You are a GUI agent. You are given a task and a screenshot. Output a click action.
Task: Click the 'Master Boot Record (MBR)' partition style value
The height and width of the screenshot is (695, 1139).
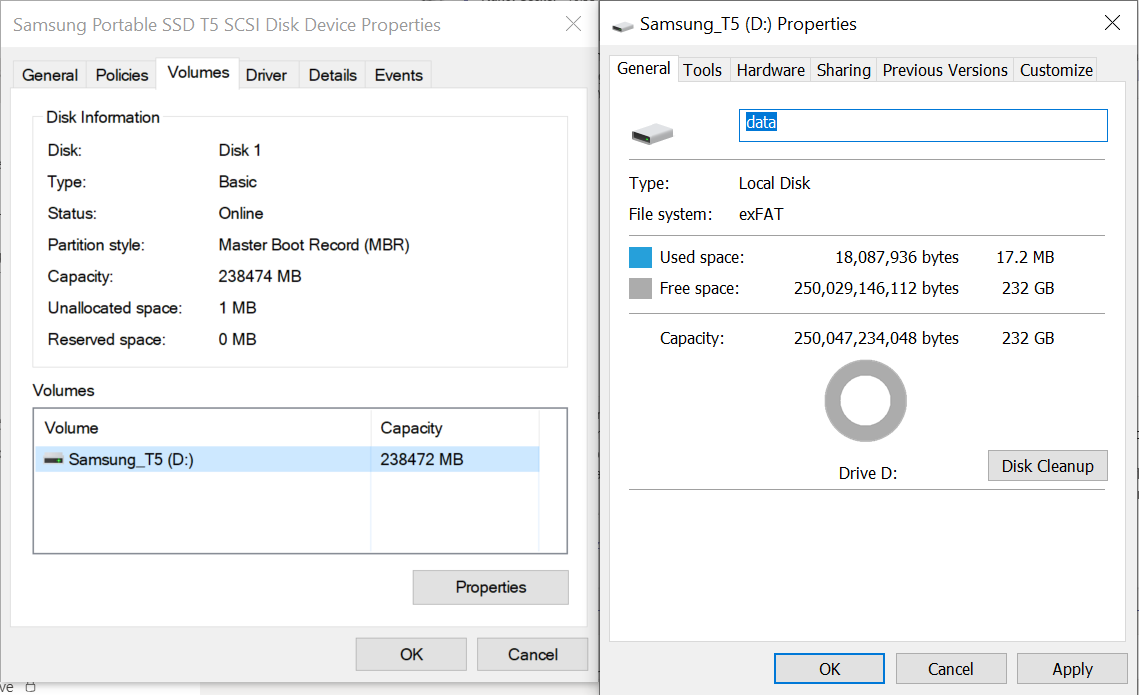coord(314,245)
